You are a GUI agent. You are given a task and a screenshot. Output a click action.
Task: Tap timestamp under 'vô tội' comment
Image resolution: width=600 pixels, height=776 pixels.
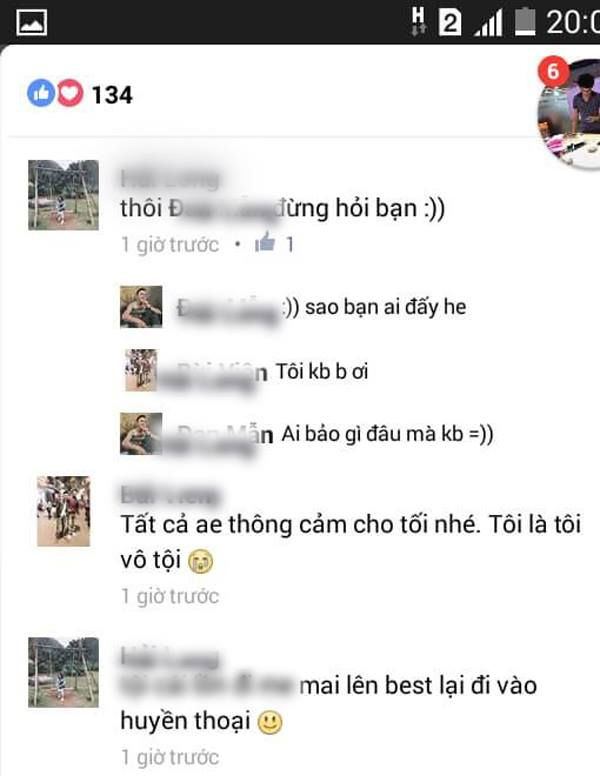[170, 596]
